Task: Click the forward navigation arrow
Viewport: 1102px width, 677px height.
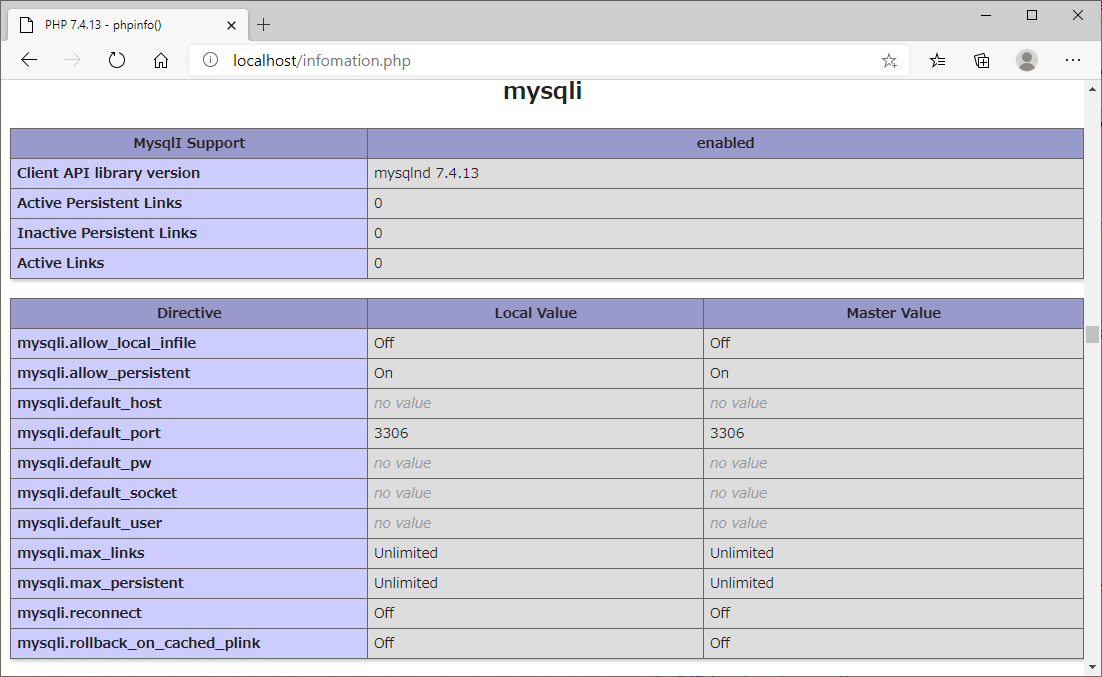Action: (73, 60)
